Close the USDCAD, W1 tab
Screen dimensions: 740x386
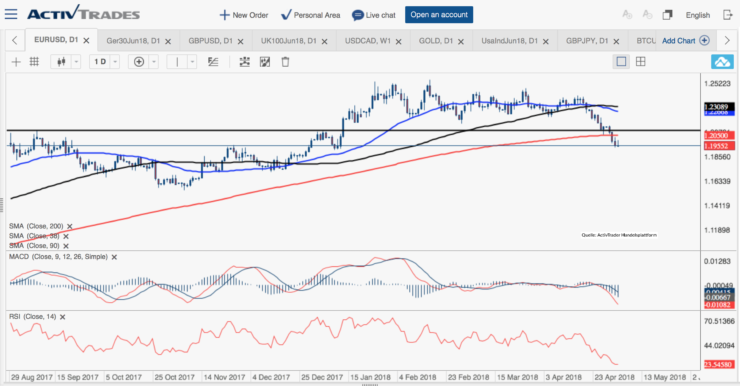click(x=398, y=42)
